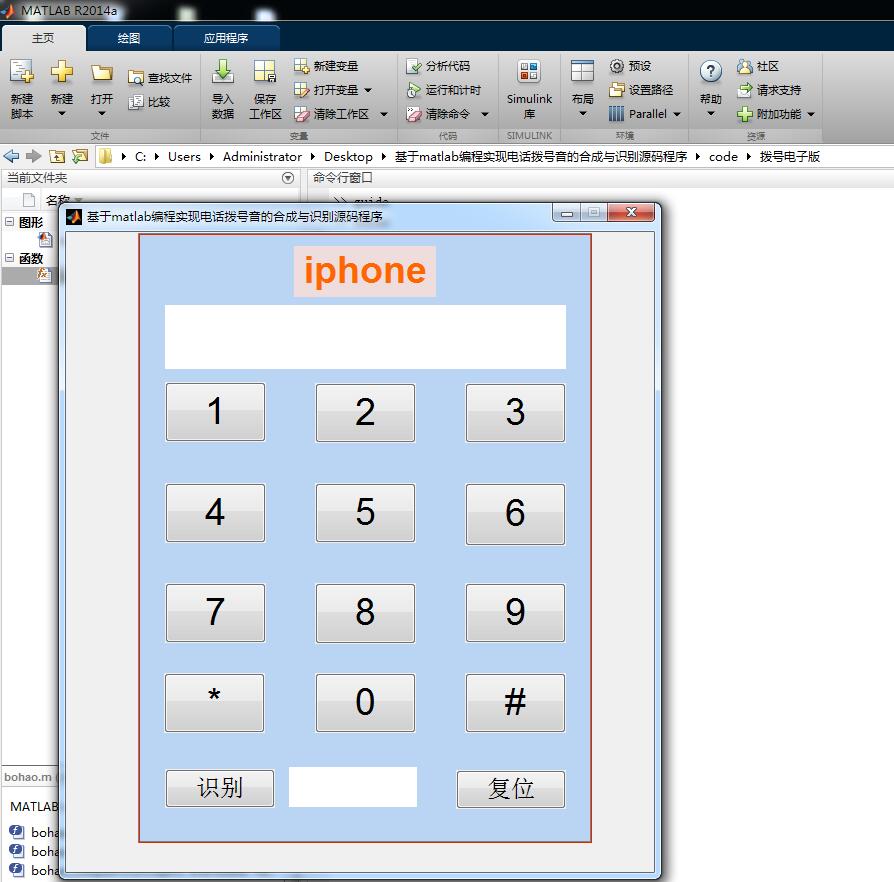Click the yellow plus New (新建) icon
Image resolution: width=894 pixels, height=882 pixels.
tap(62, 72)
